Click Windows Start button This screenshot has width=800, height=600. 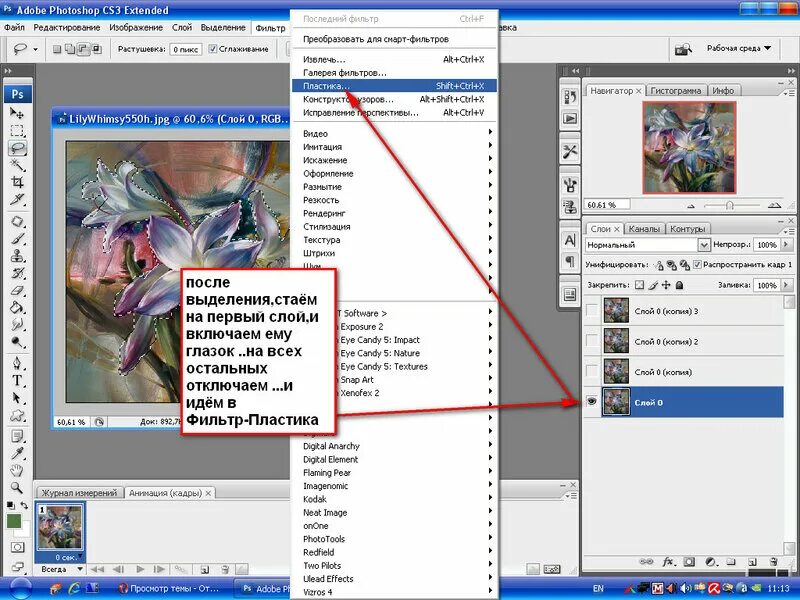(x=20, y=589)
